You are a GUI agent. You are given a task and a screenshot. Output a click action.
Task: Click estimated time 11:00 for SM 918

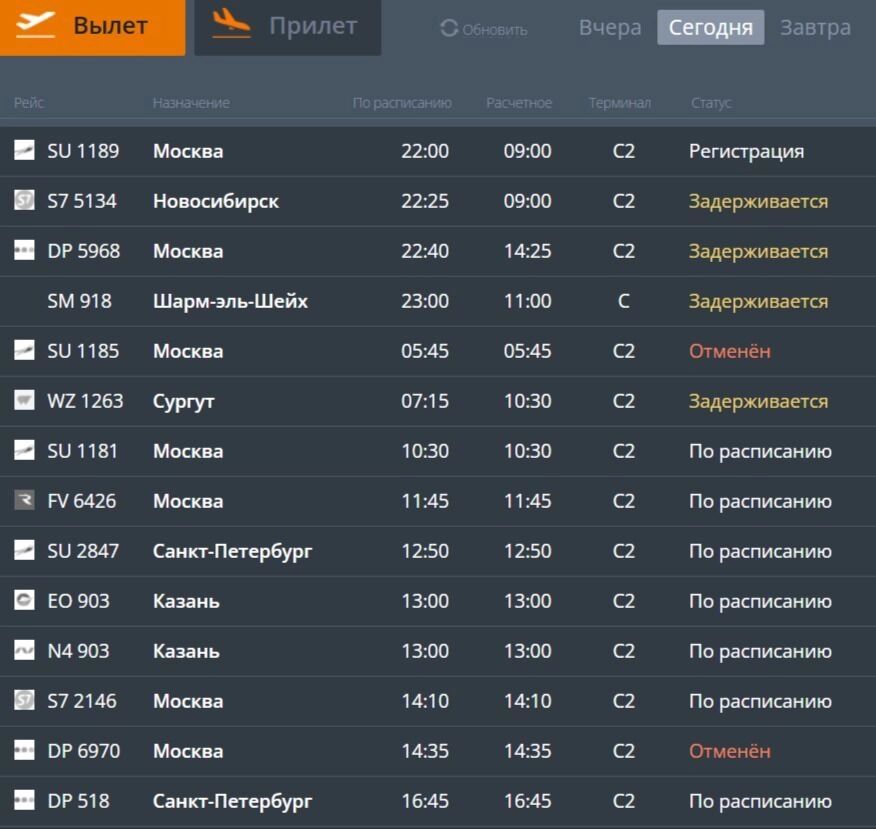527,301
